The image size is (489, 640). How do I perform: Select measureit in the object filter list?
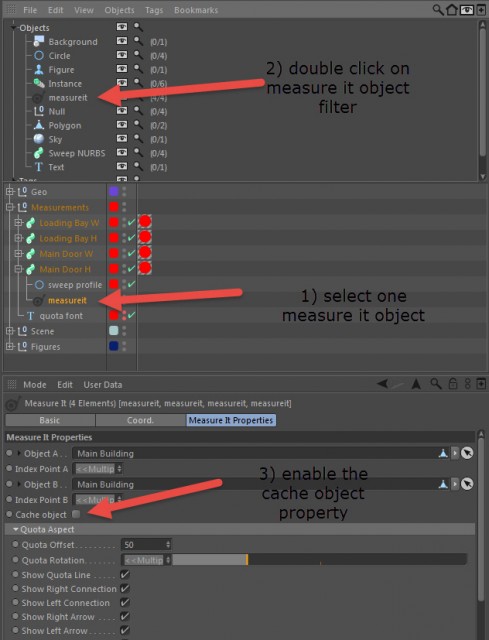click(x=68, y=98)
